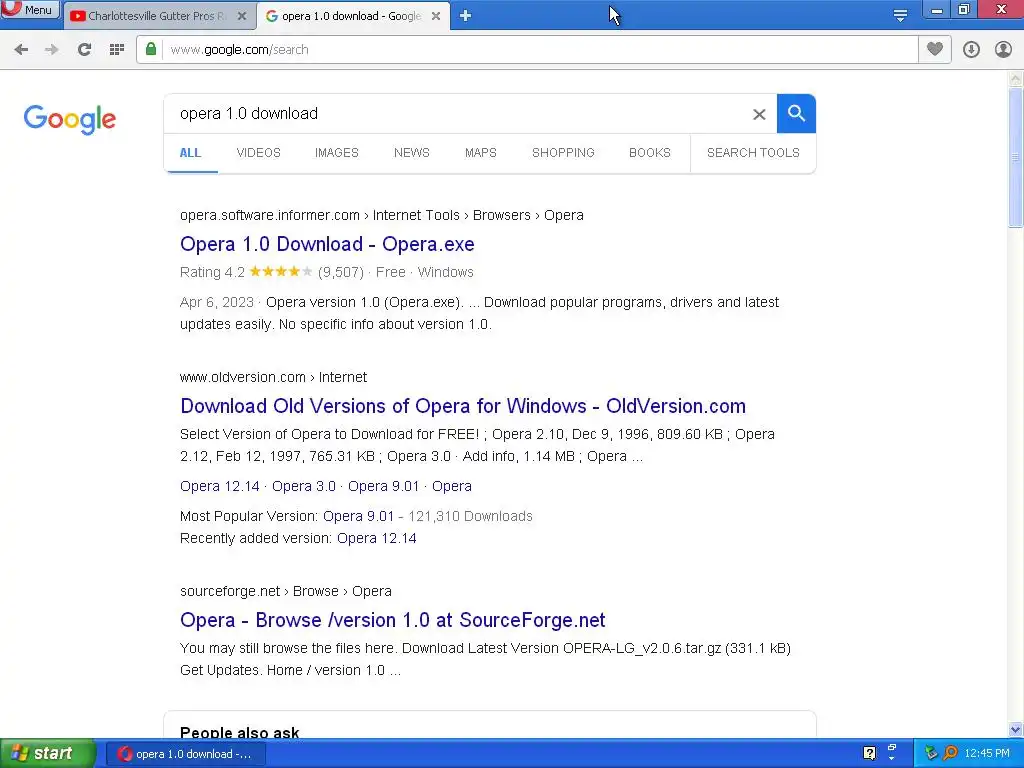Viewport: 1024px width, 768px height.
Task: Submit search with magnifier button
Action: [796, 114]
